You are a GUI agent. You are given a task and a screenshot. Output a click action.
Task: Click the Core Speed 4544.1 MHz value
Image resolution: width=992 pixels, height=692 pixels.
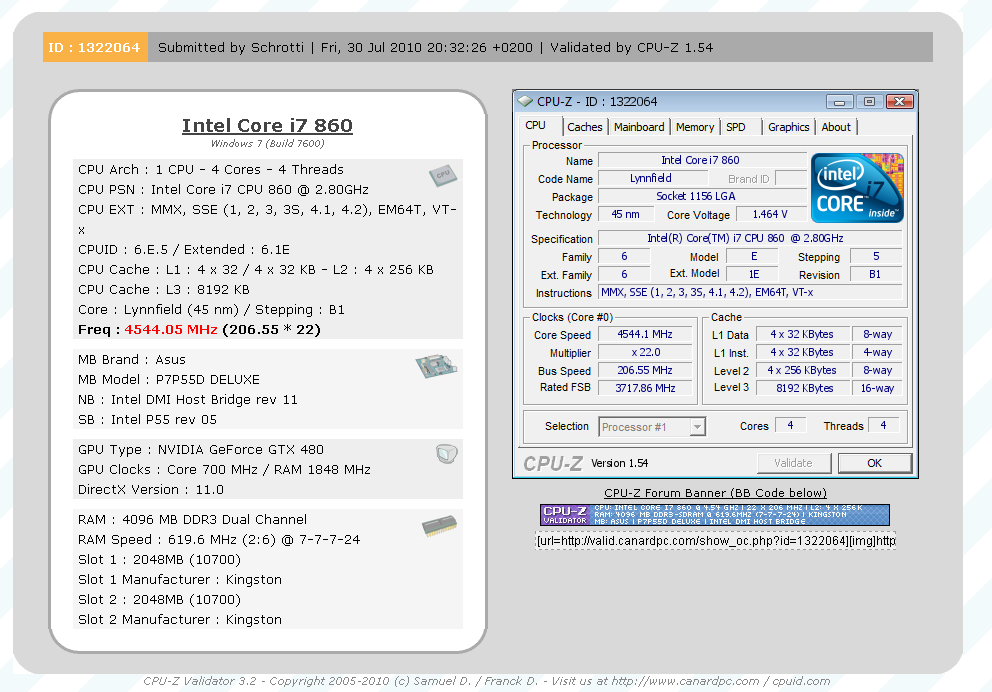coord(645,335)
